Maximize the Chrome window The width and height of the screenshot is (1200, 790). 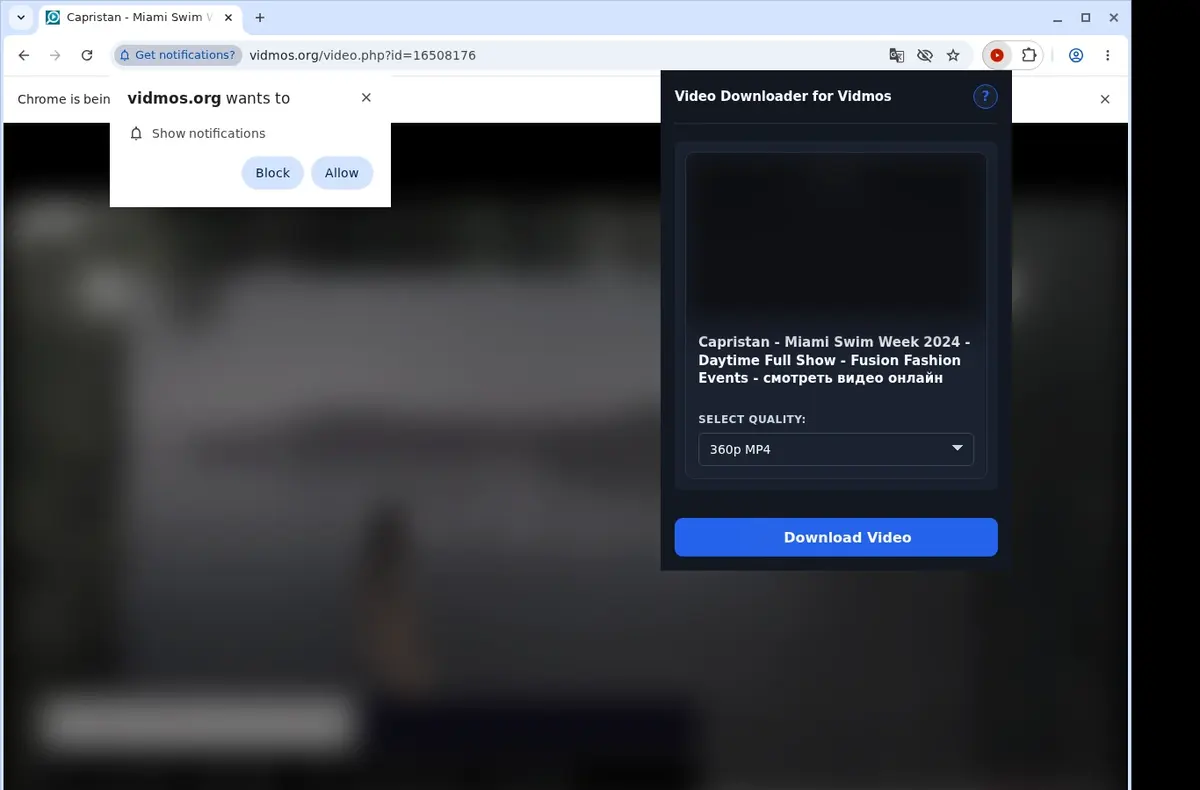click(x=1086, y=18)
